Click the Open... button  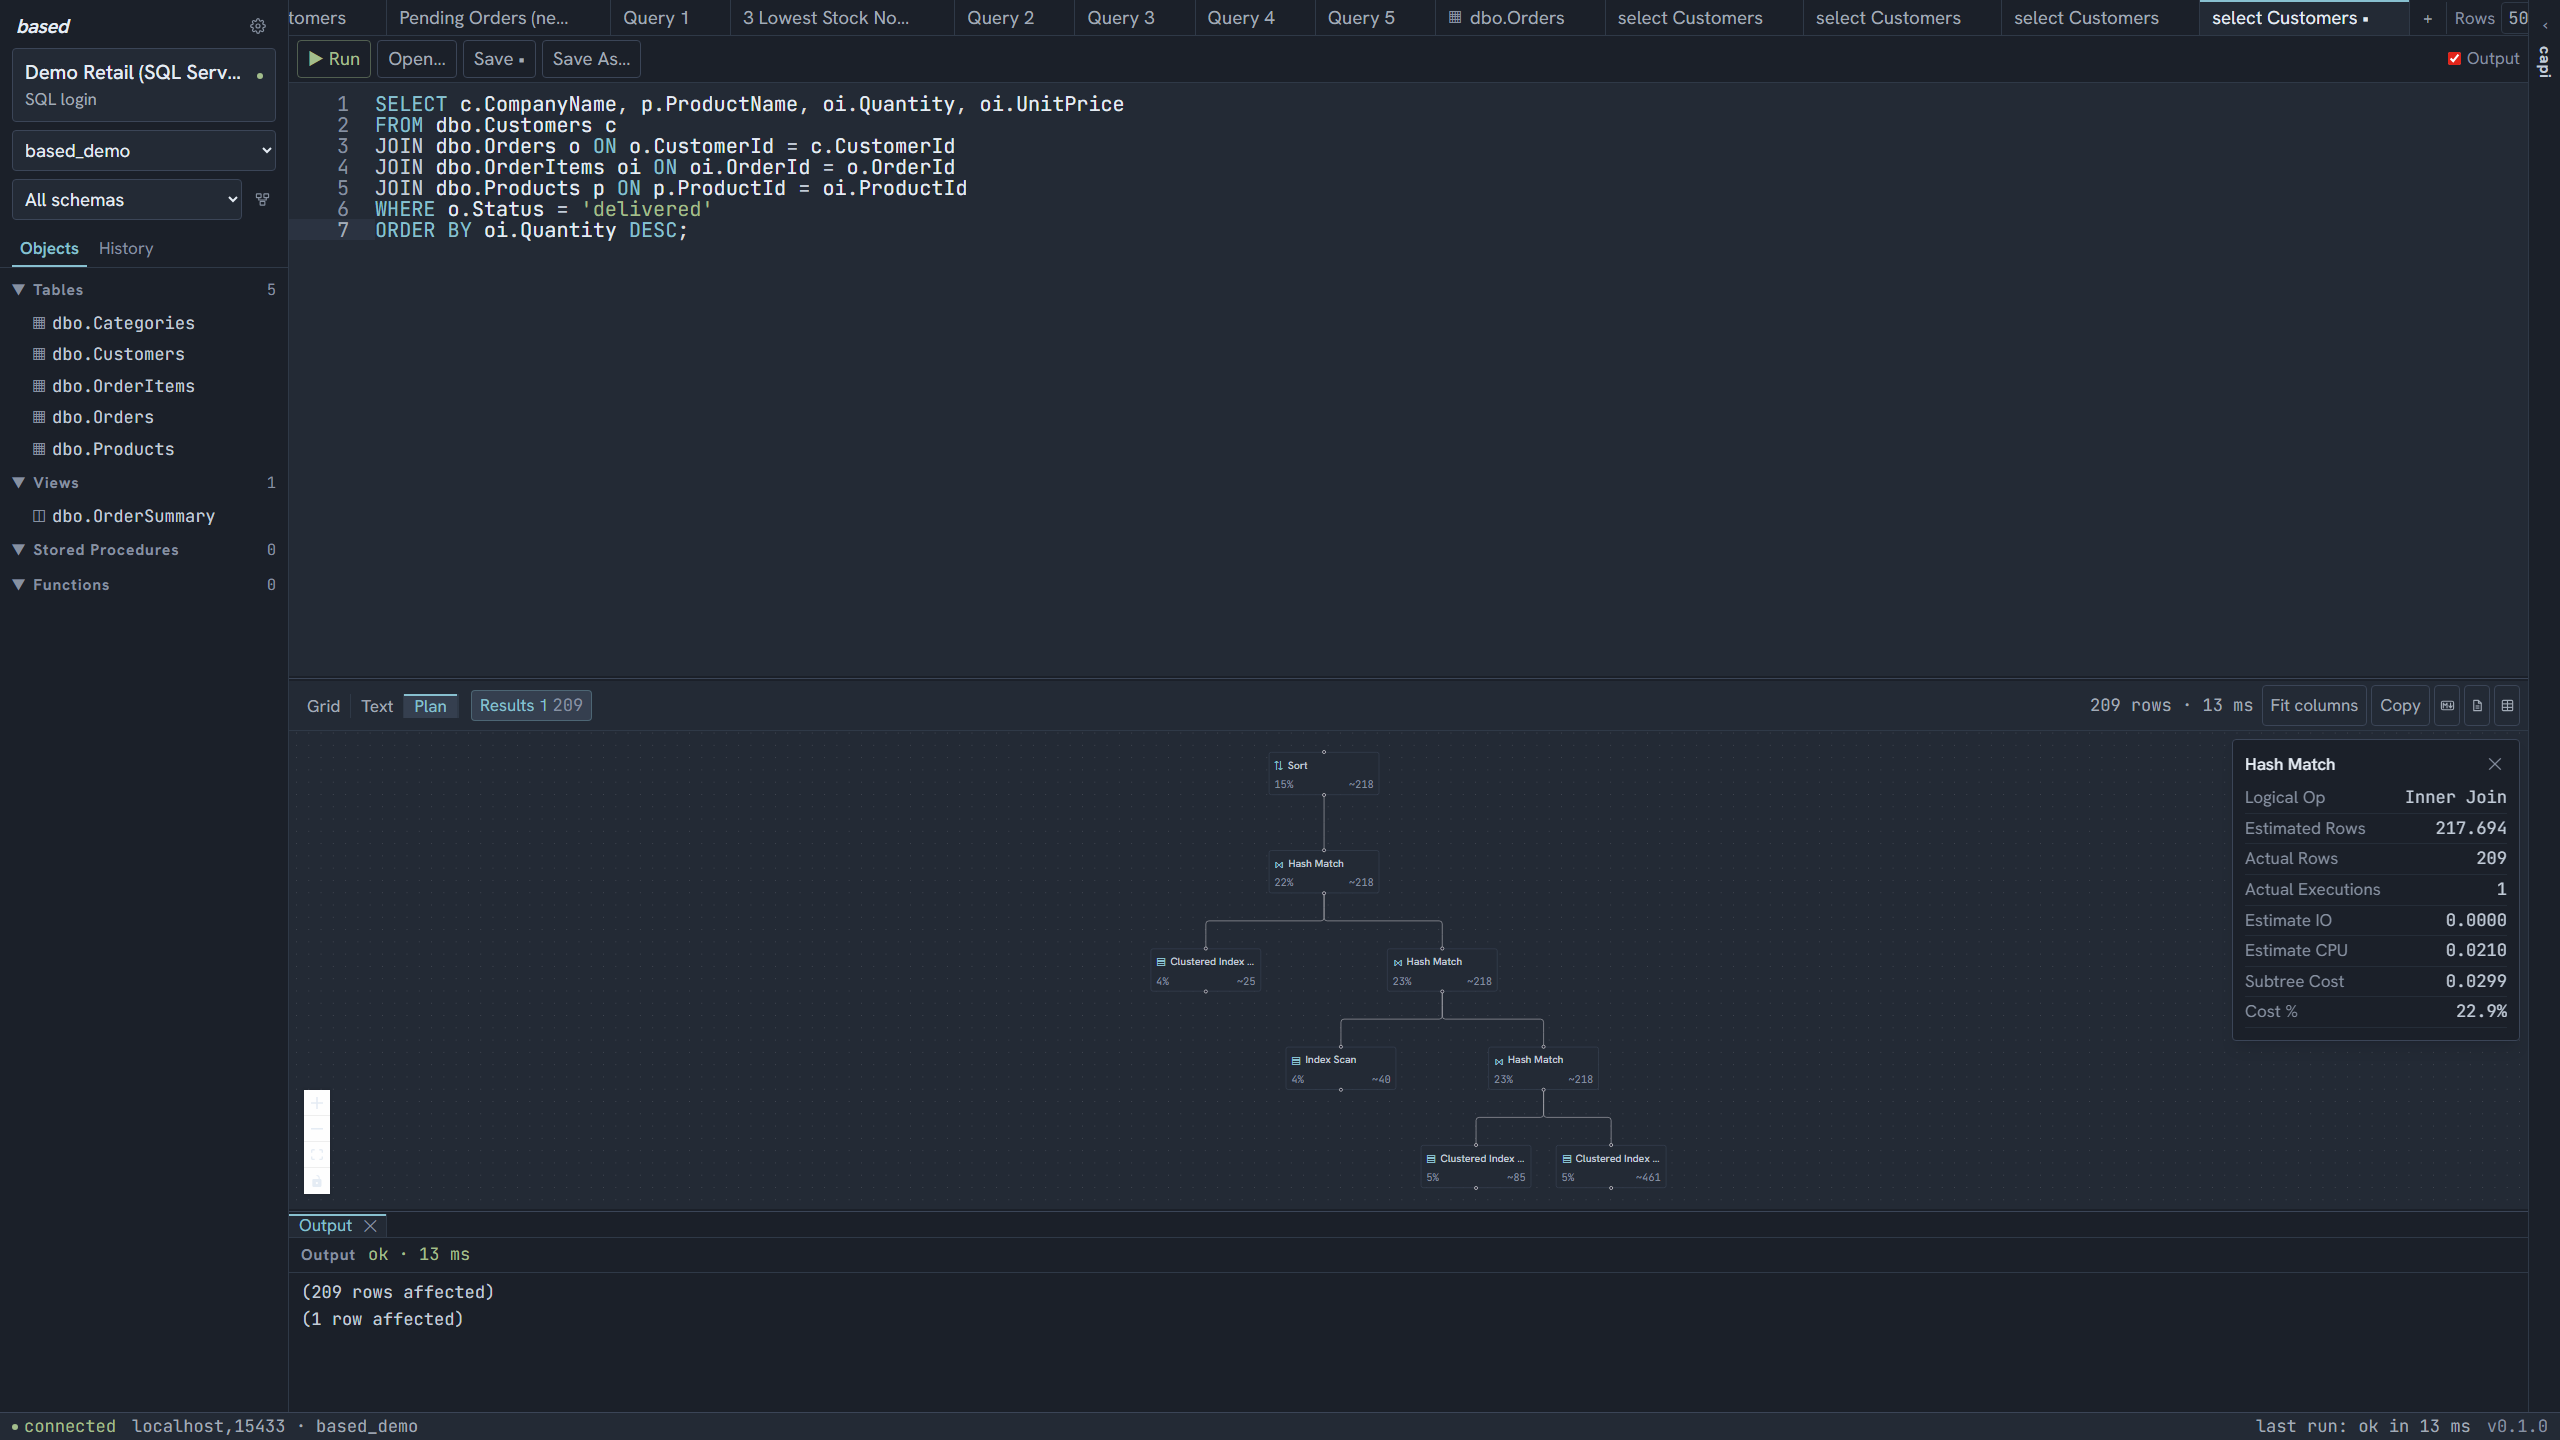point(417,59)
